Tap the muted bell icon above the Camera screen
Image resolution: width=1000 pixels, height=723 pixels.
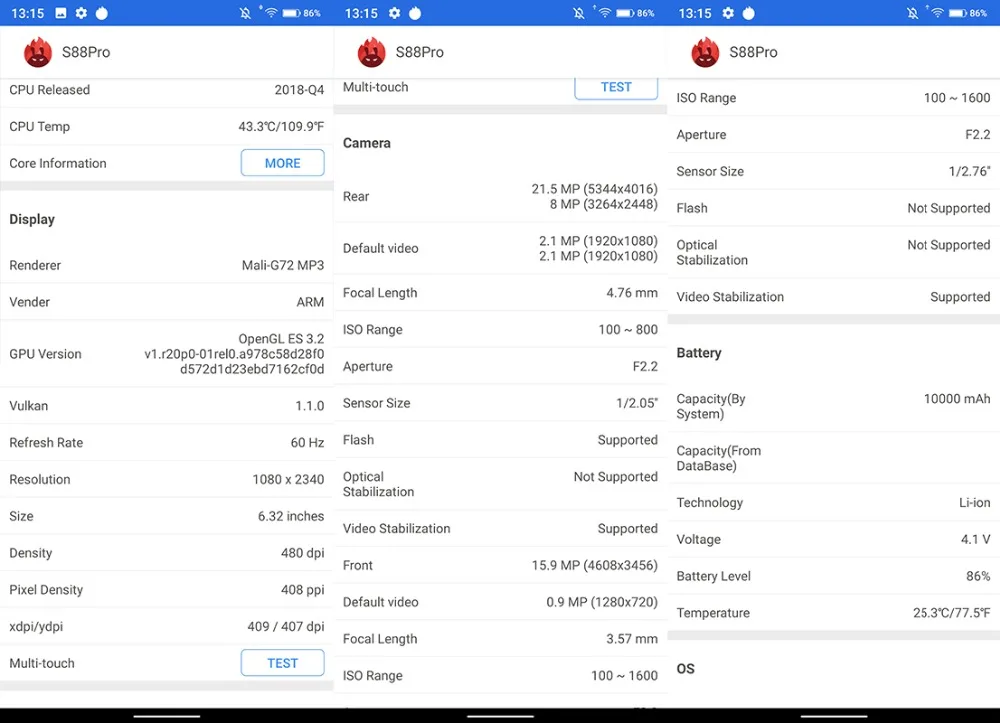coord(578,13)
